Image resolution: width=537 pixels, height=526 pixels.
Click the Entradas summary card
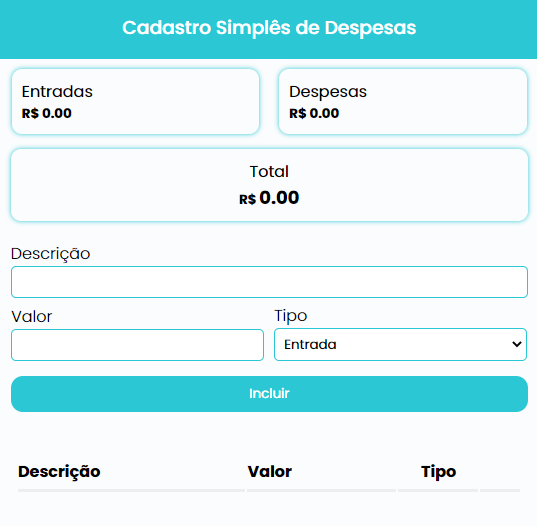[135, 102]
